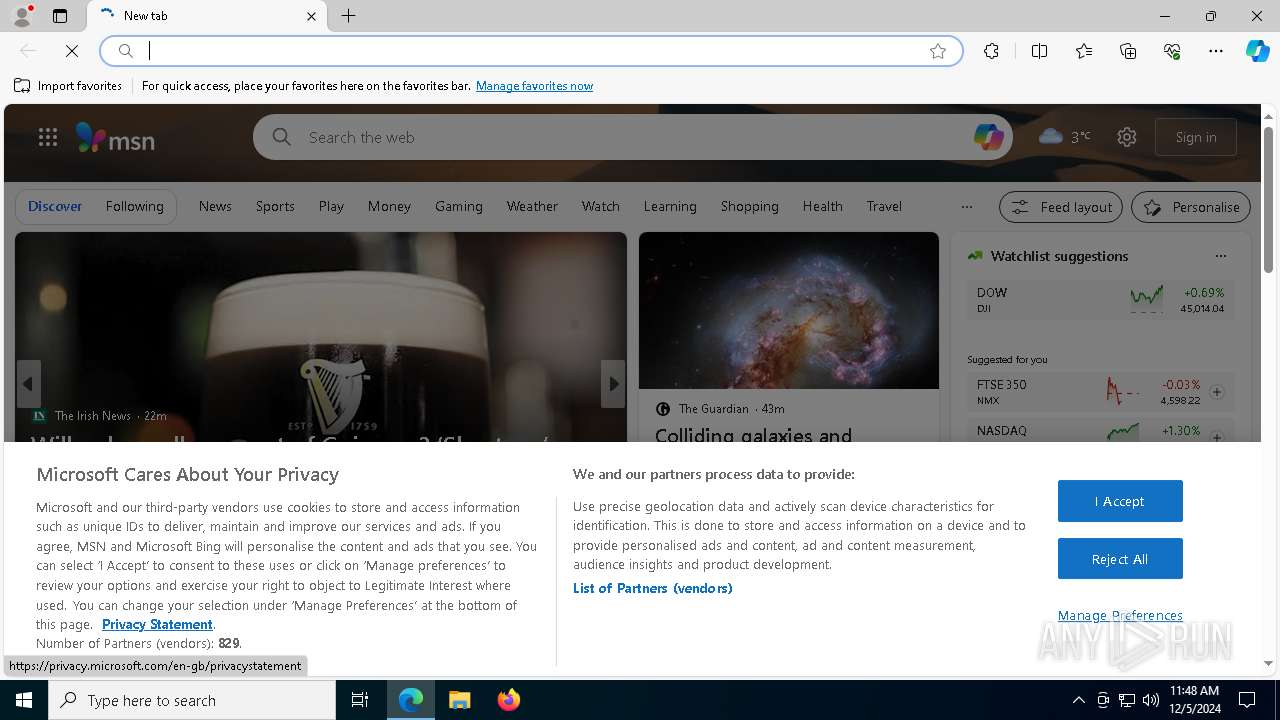Viewport: 1280px width, 720px height.
Task: Go to previous carousel story arrow
Action: (28, 384)
